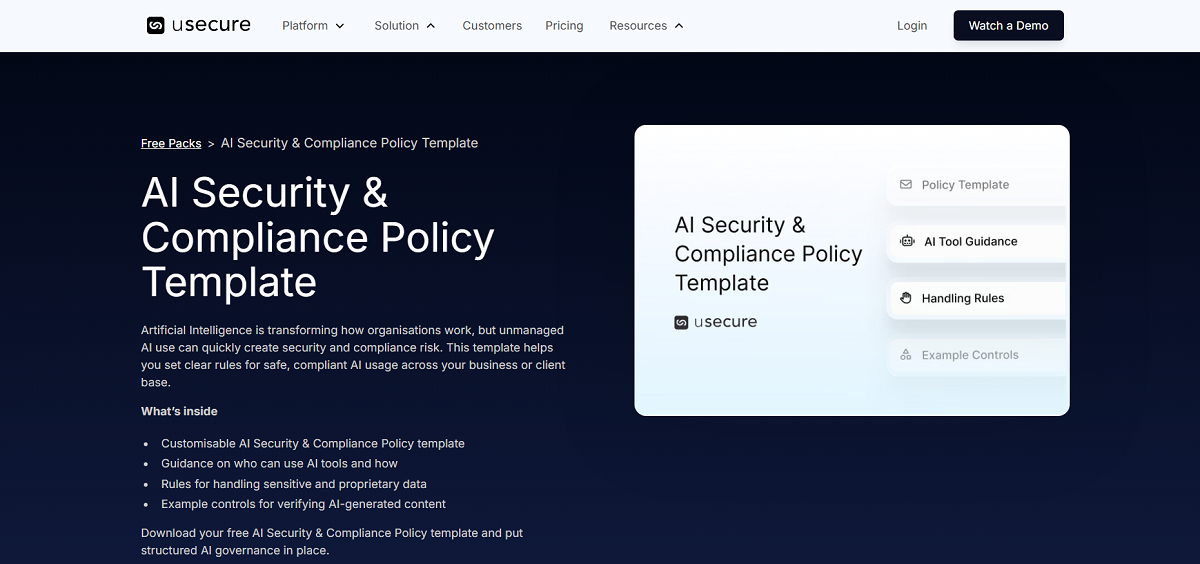
Task: Click the large page heading AI Security & Compliance Policy Template
Action: [x=318, y=237]
